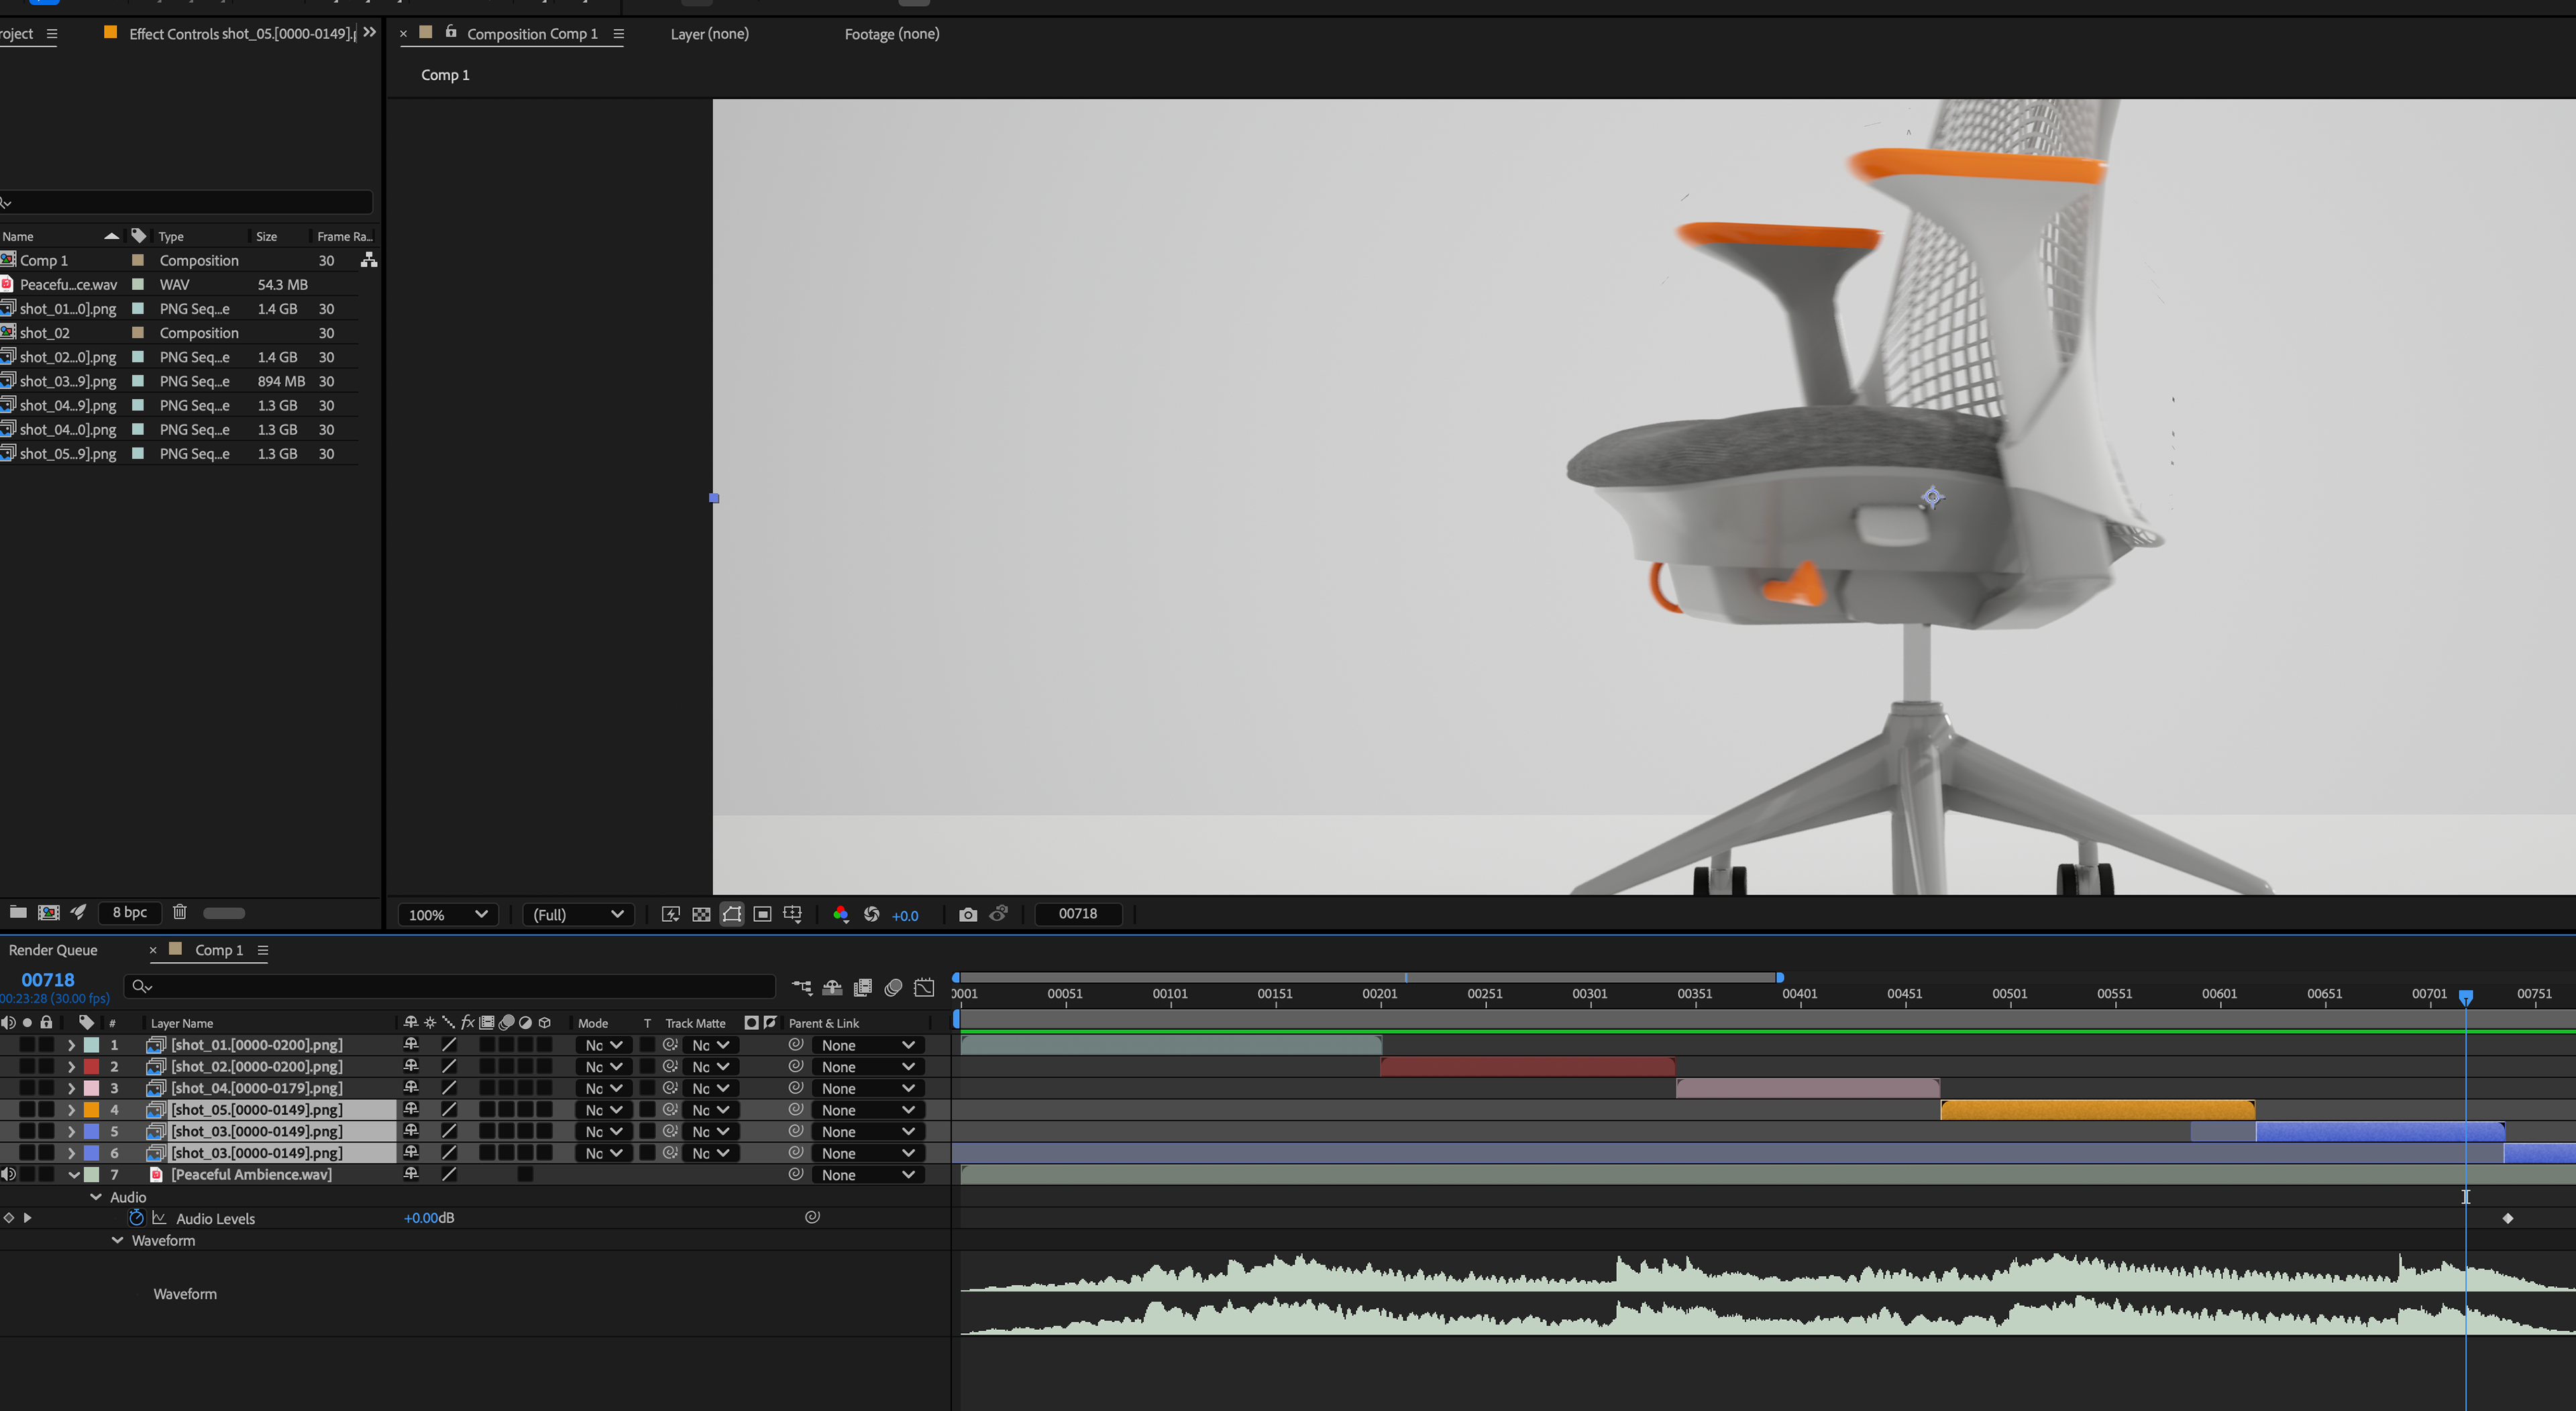Open the viewer magnification 100% dropdown

pyautogui.click(x=447, y=914)
